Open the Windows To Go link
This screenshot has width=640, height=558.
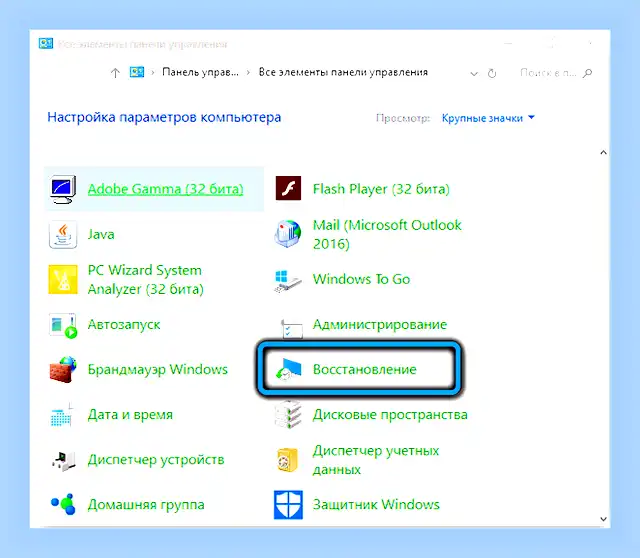[x=361, y=279]
